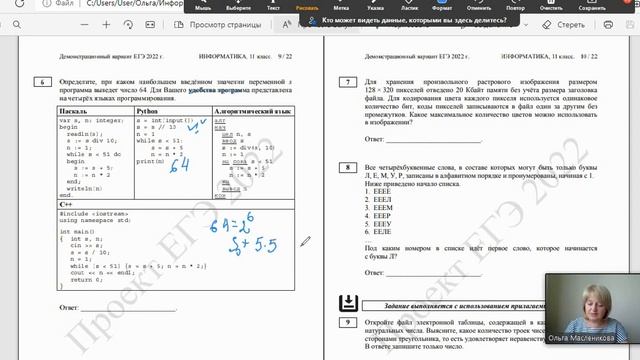Click Zoom Отменить undo button
This screenshot has height=360, width=640.
click(x=479, y=6)
